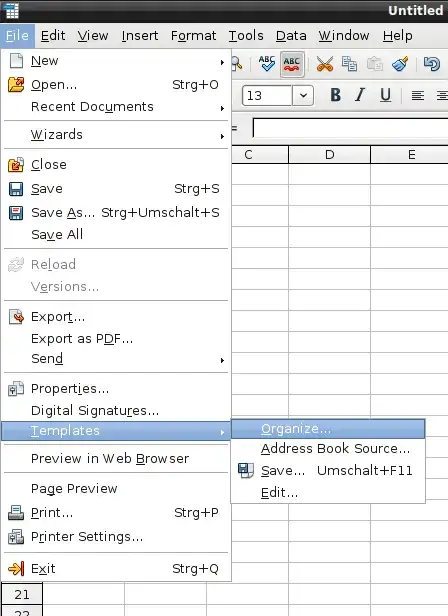Select column E header
Image resolution: width=448 pixels, height=616 pixels.
pos(409,154)
